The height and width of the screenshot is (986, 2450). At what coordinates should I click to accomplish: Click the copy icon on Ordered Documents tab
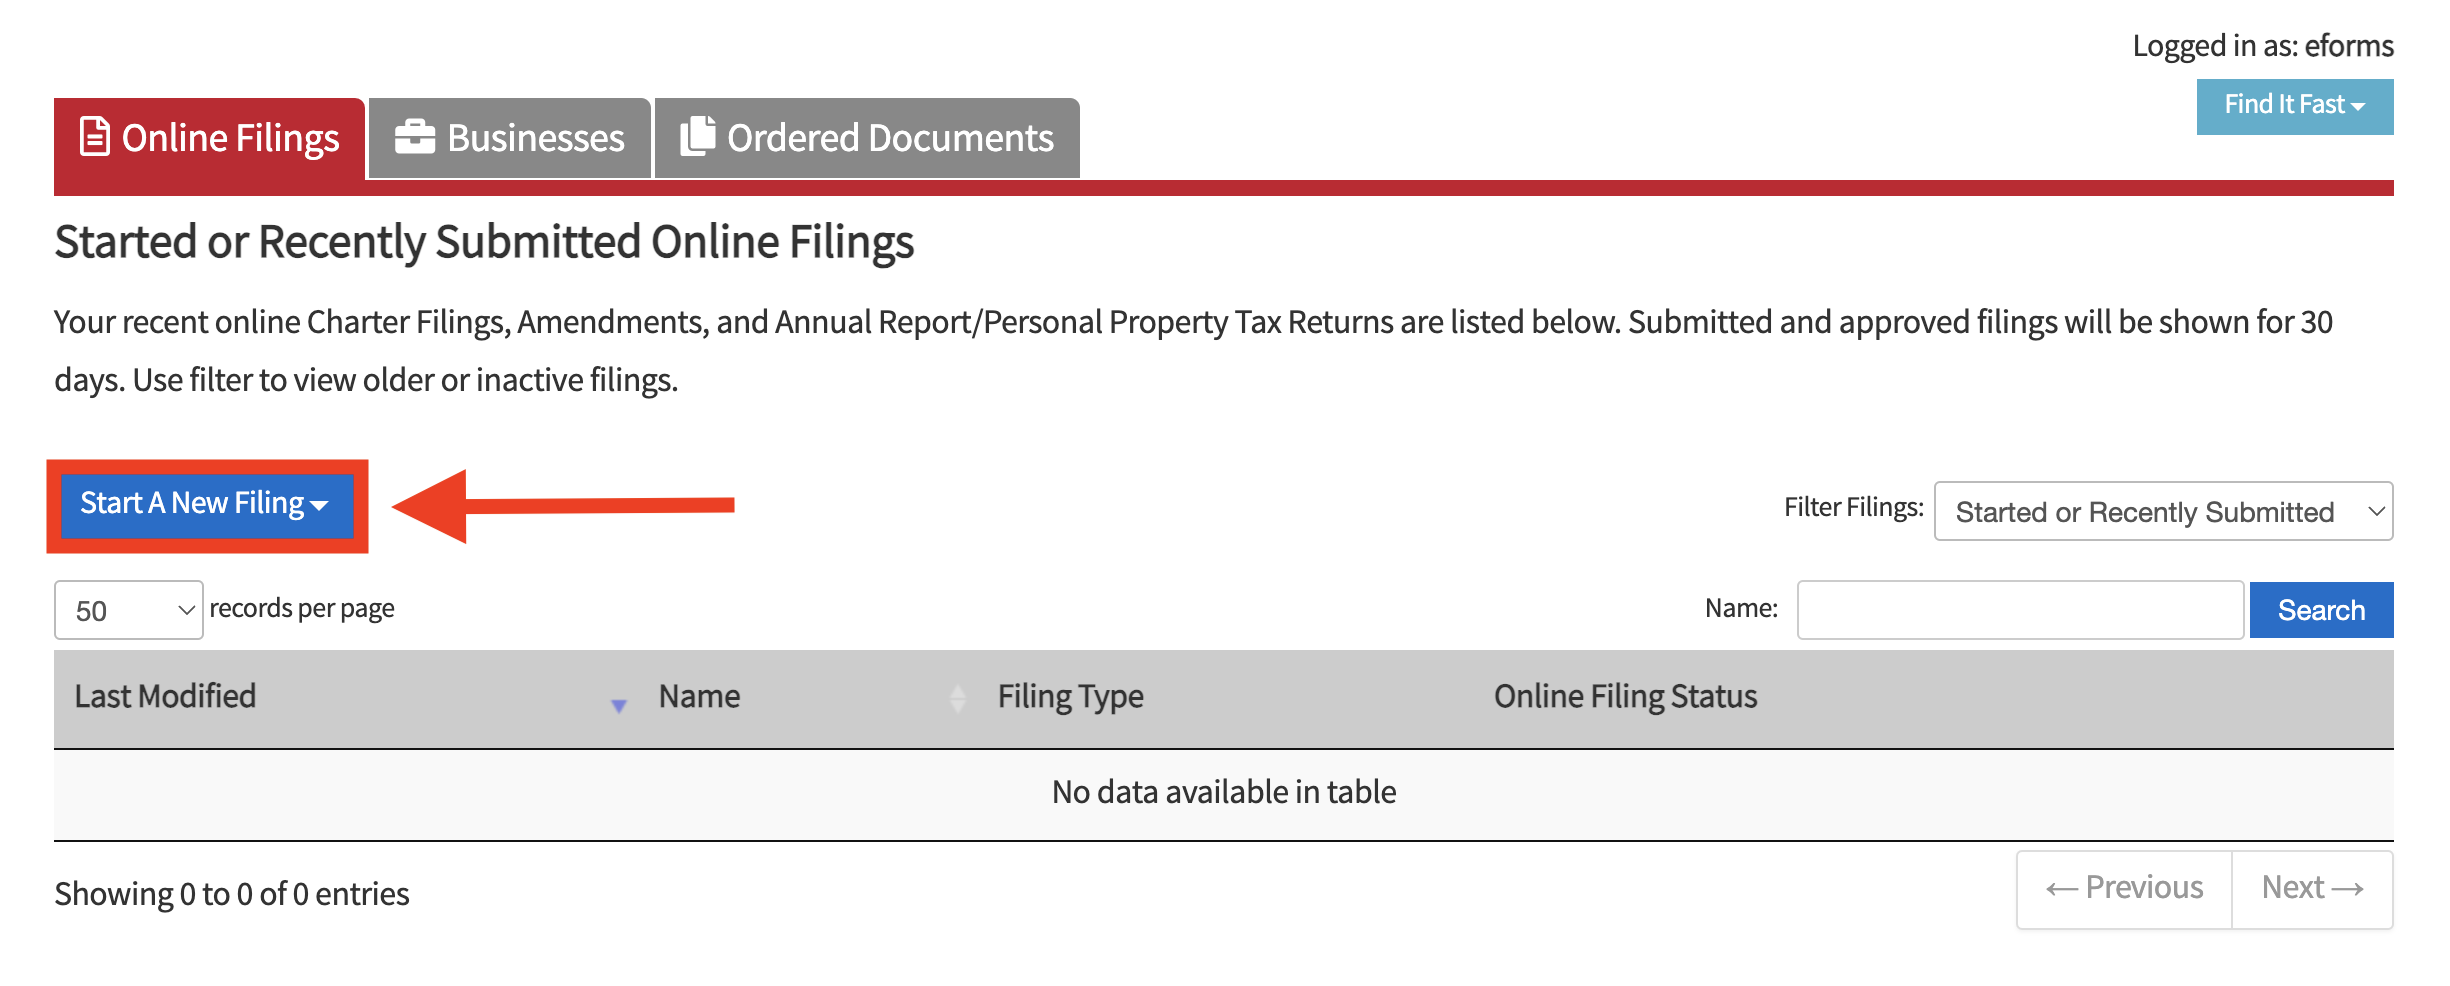pos(698,136)
